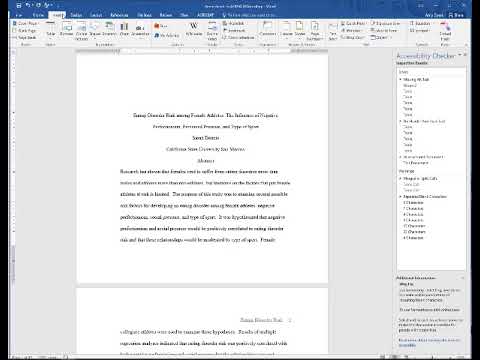Image resolution: width=480 pixels, height=360 pixels.
Task: Open the Footer dropdown
Action: tap(300, 29)
